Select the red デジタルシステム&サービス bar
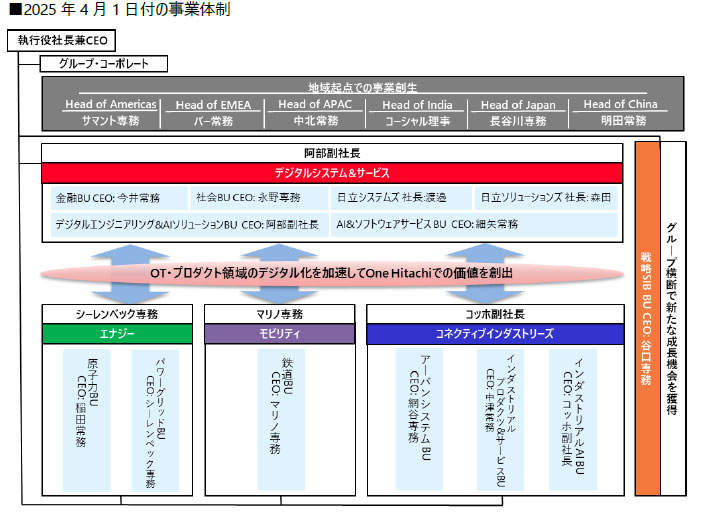Viewport: 703px width, 515px height. point(332,173)
